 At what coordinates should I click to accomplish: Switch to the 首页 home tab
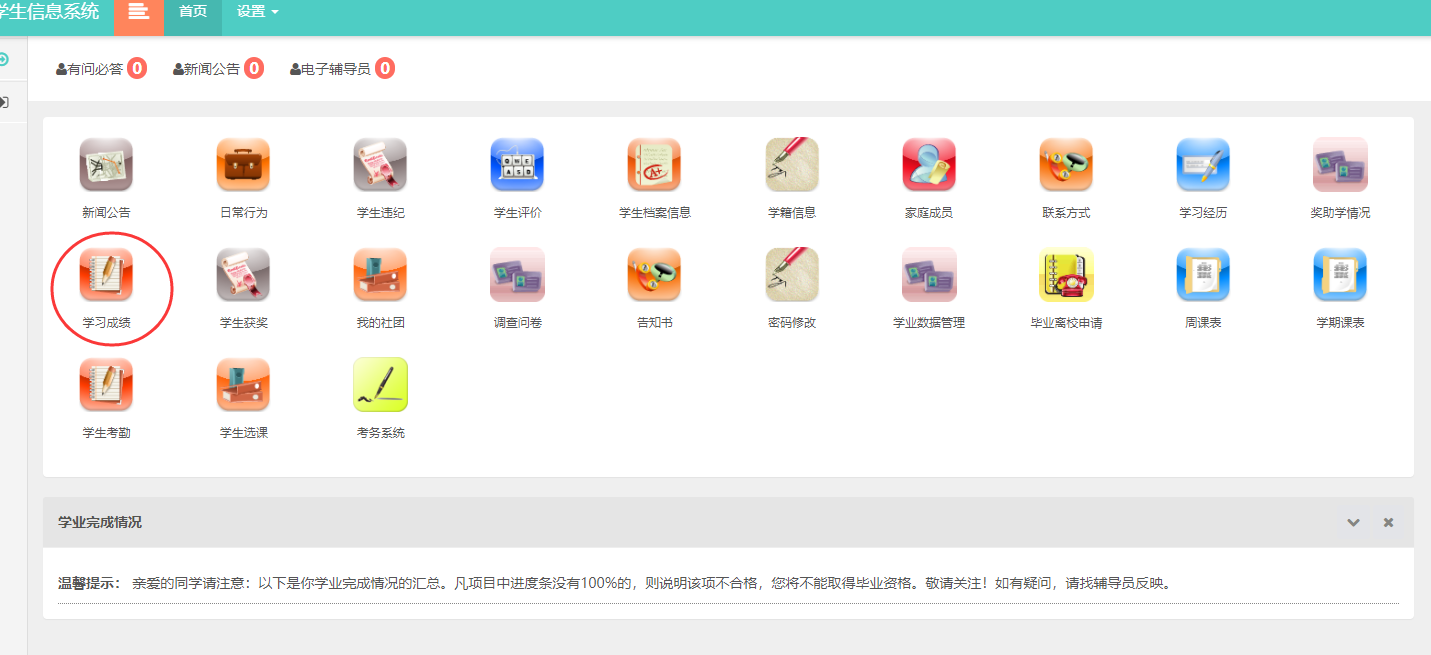(x=192, y=12)
